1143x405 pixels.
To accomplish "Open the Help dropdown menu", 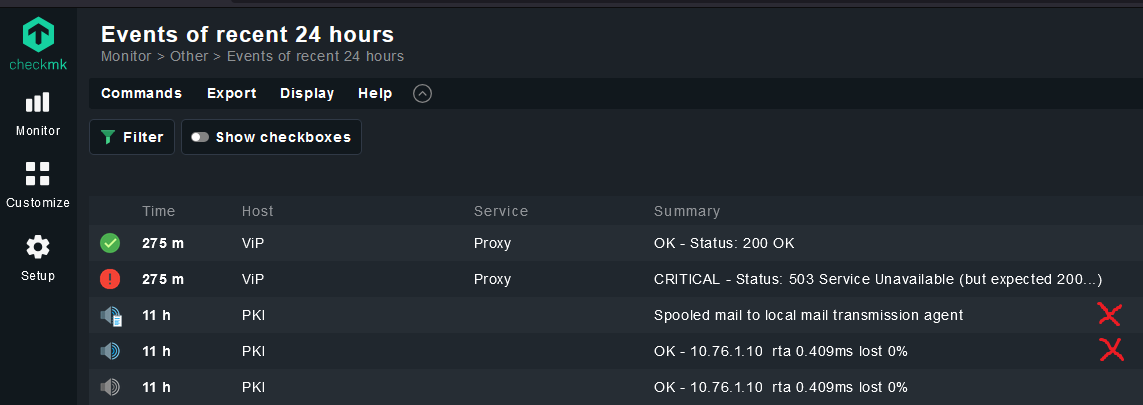I will click(x=375, y=93).
